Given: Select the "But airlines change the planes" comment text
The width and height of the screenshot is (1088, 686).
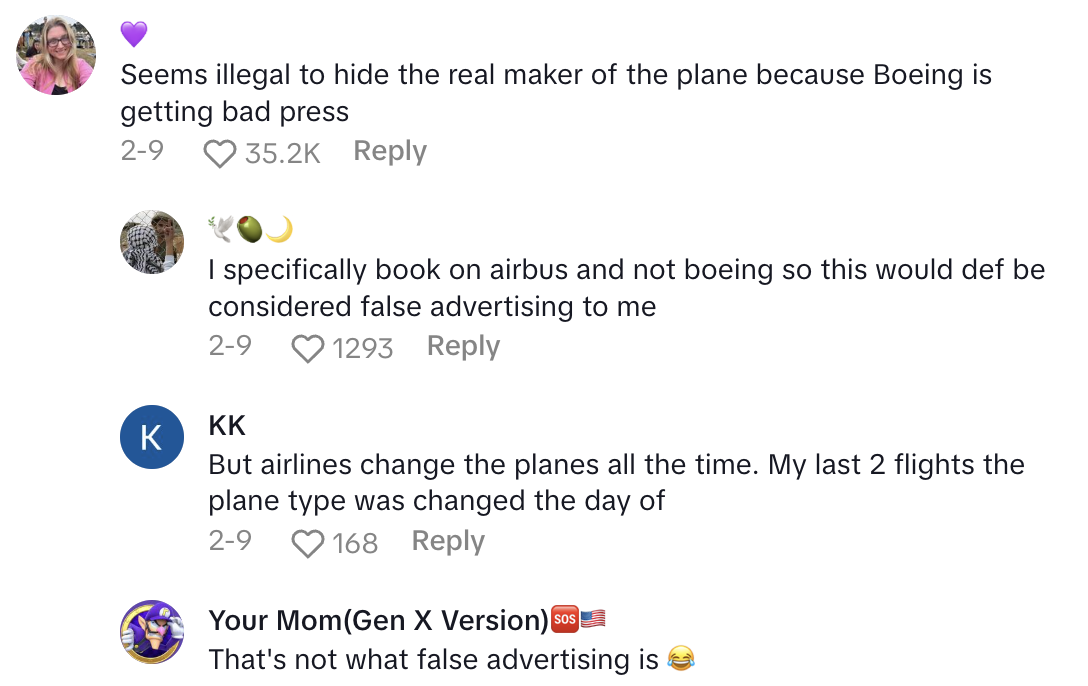Looking at the screenshot, I should pyautogui.click(x=616, y=482).
